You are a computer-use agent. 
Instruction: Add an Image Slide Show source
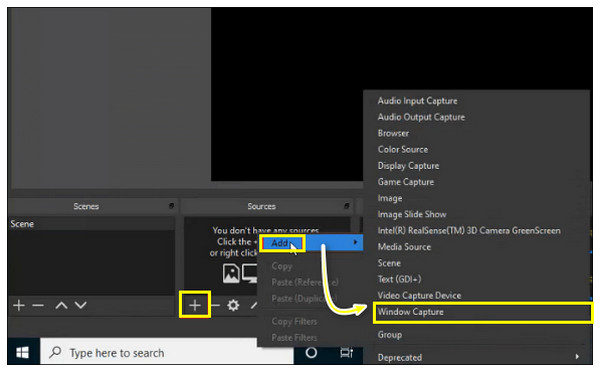412,214
